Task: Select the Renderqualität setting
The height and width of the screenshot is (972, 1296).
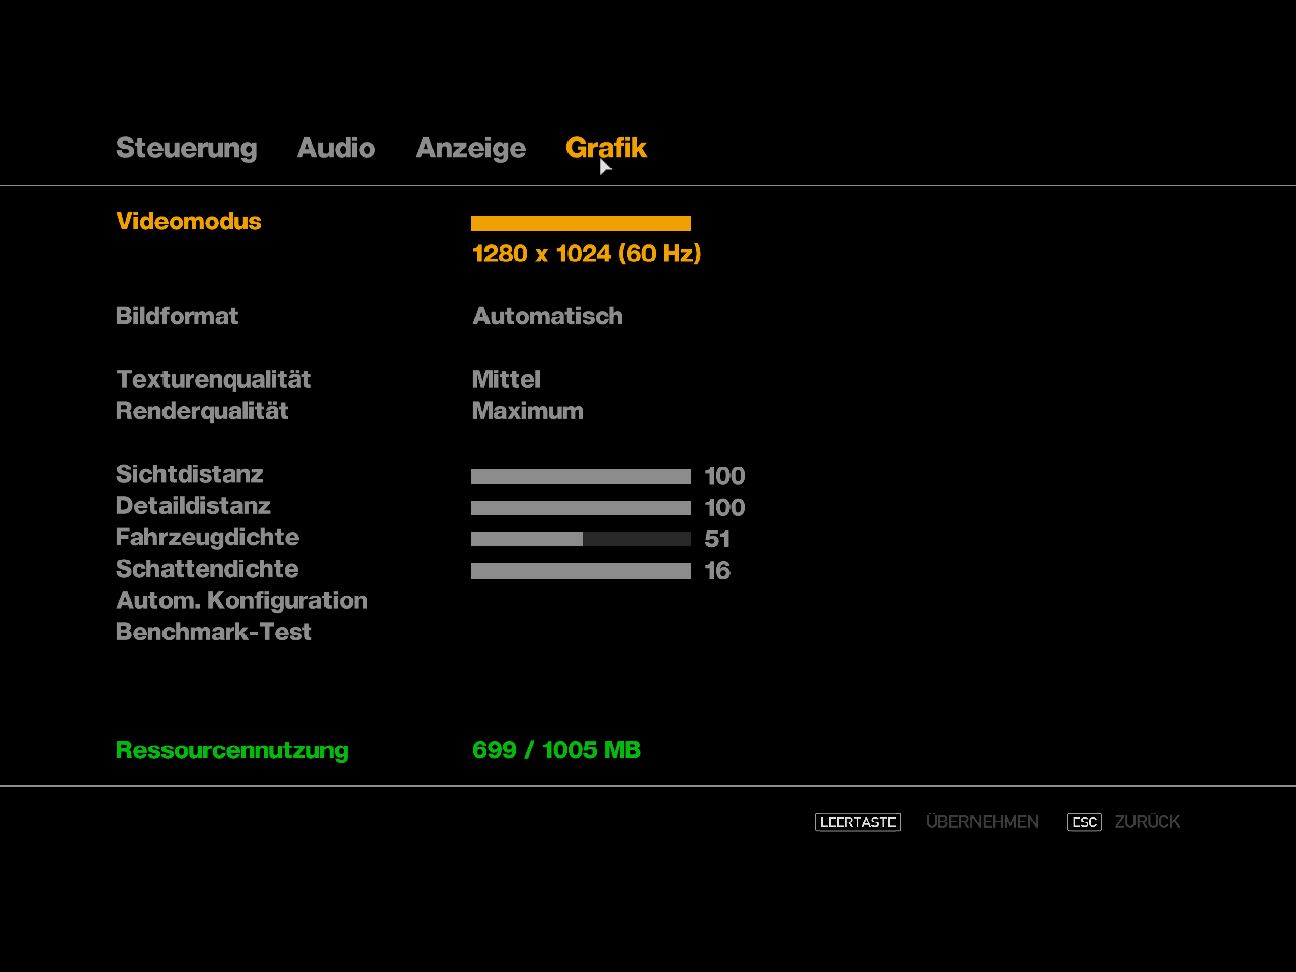Action: (202, 411)
